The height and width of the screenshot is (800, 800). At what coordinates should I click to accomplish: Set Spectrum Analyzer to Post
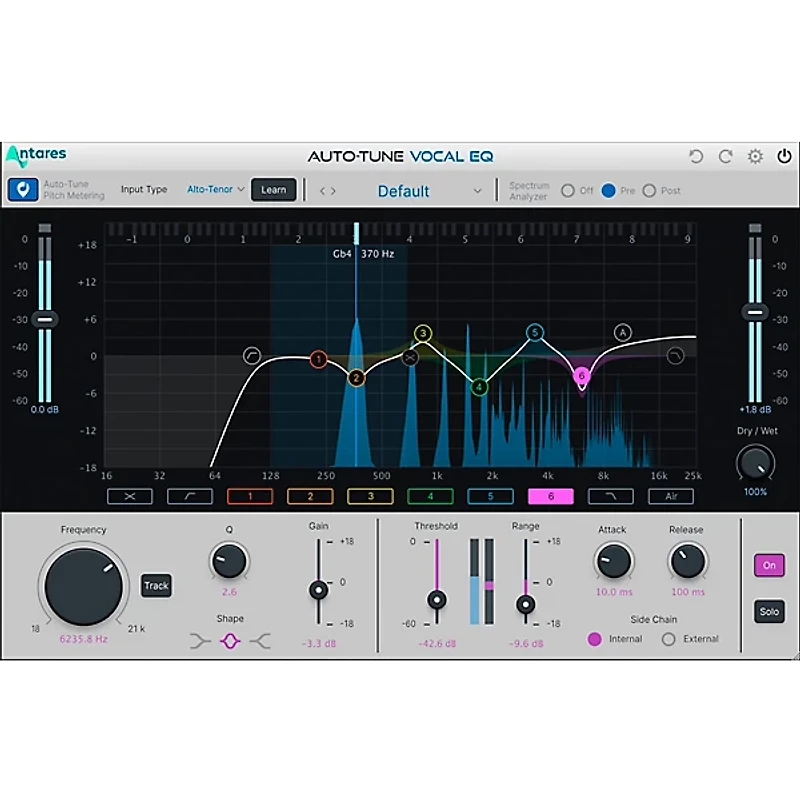649,189
